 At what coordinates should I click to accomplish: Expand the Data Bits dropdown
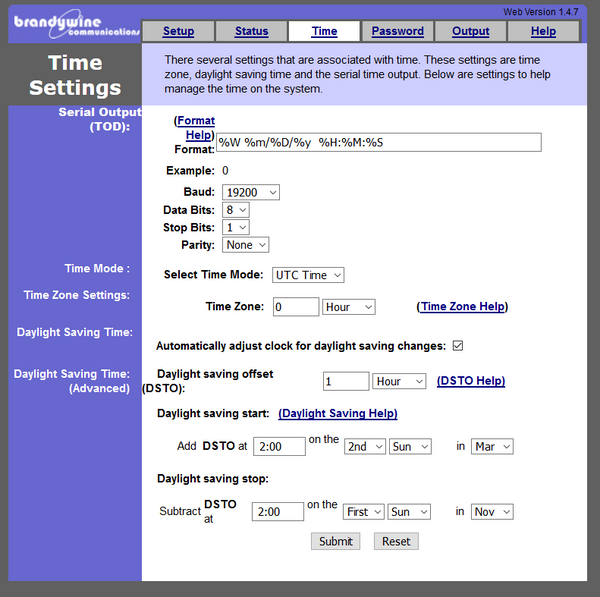coord(236,210)
